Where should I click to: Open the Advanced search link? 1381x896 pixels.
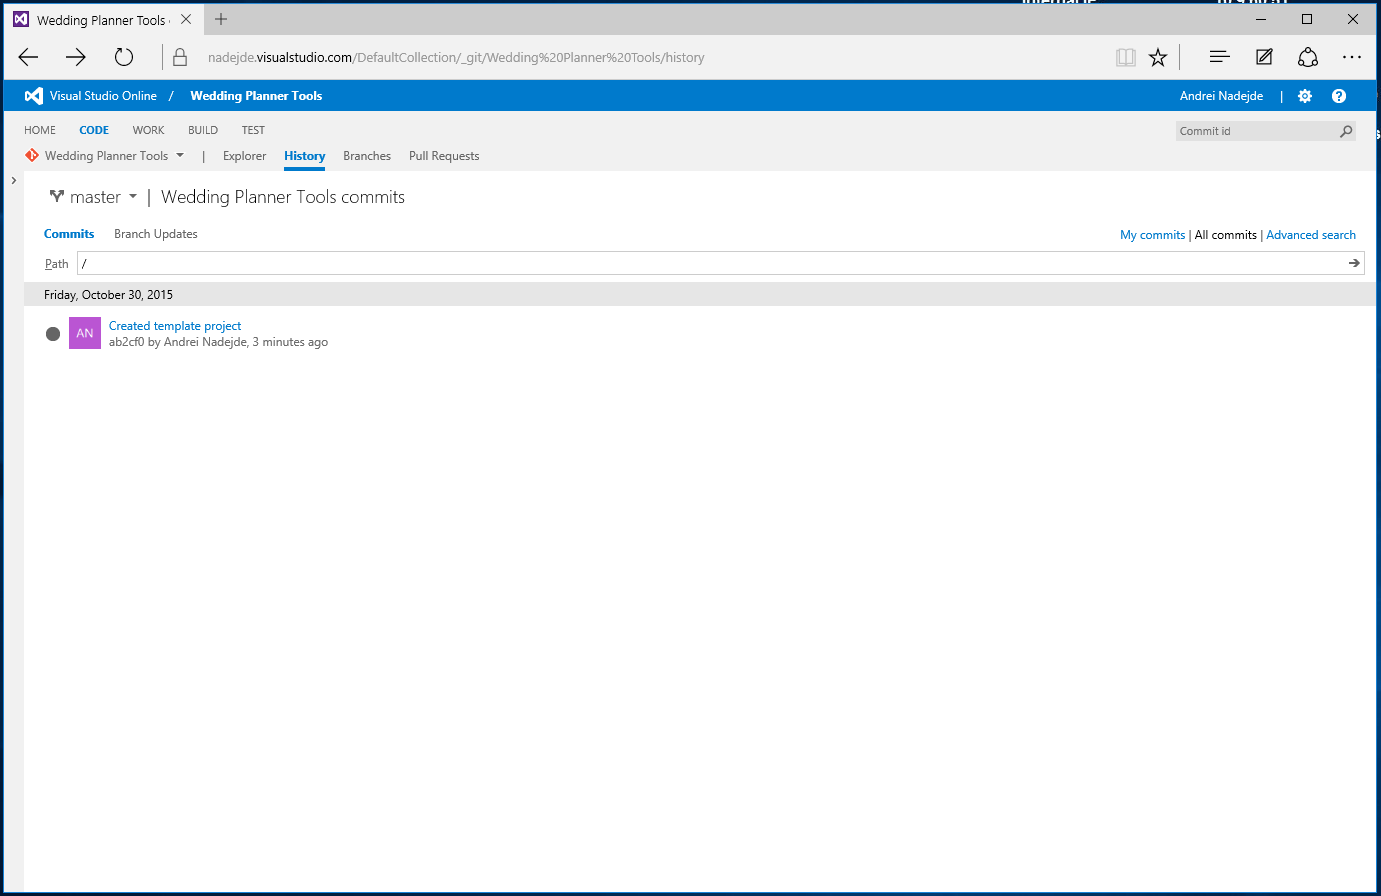point(1310,235)
